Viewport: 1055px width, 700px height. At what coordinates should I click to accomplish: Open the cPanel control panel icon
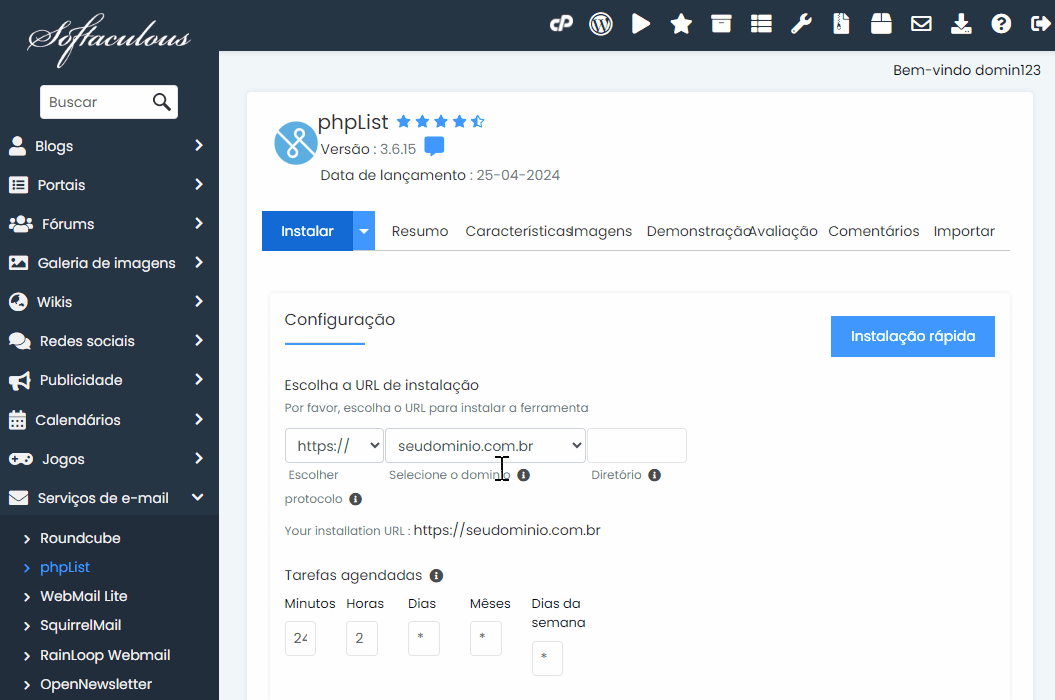point(561,24)
